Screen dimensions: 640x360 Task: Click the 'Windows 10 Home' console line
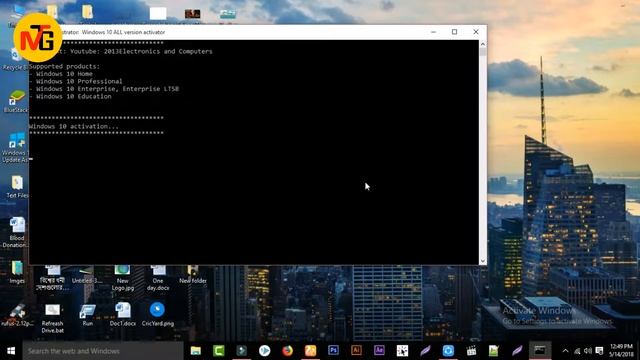tap(61, 74)
